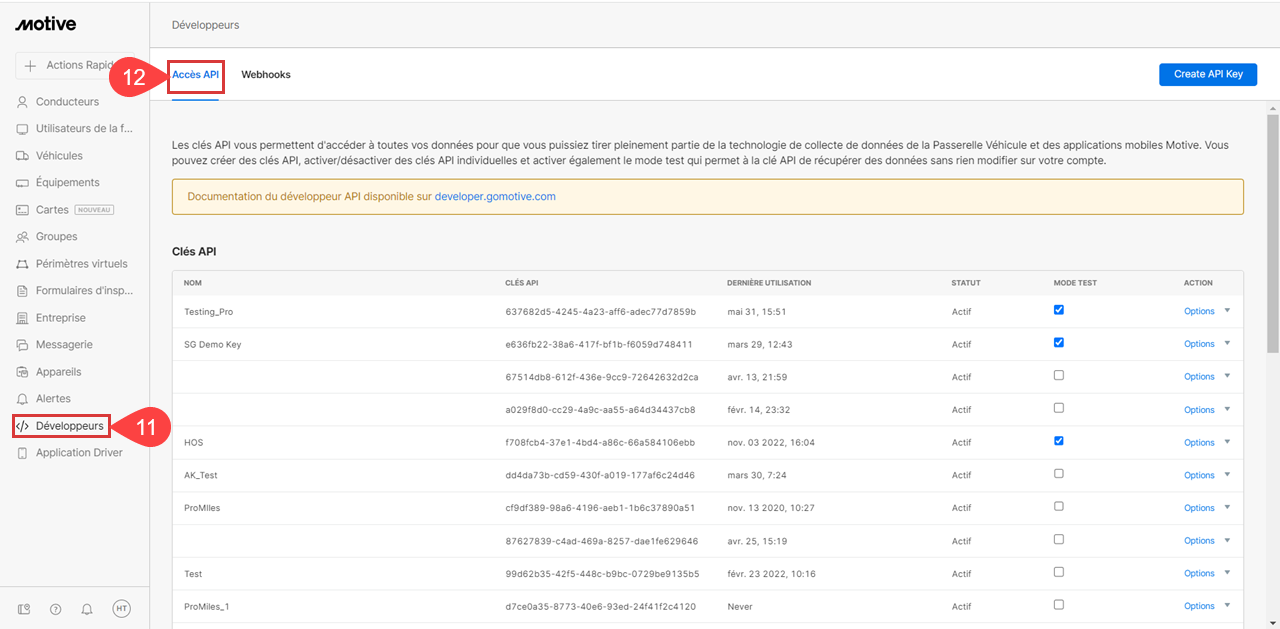The width and height of the screenshot is (1280, 629).
Task: Enable test mode for key 67514db8
Action: click(1059, 376)
